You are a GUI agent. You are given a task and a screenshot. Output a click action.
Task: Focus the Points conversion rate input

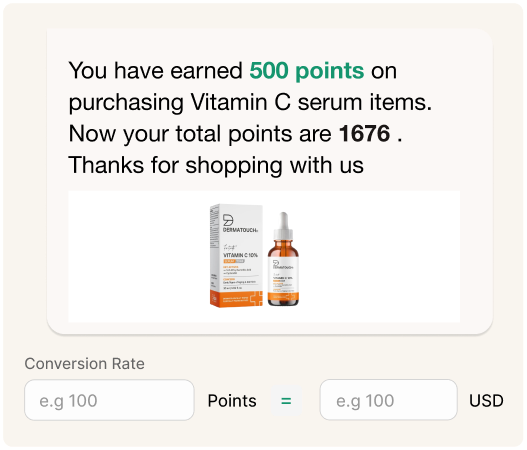point(109,400)
